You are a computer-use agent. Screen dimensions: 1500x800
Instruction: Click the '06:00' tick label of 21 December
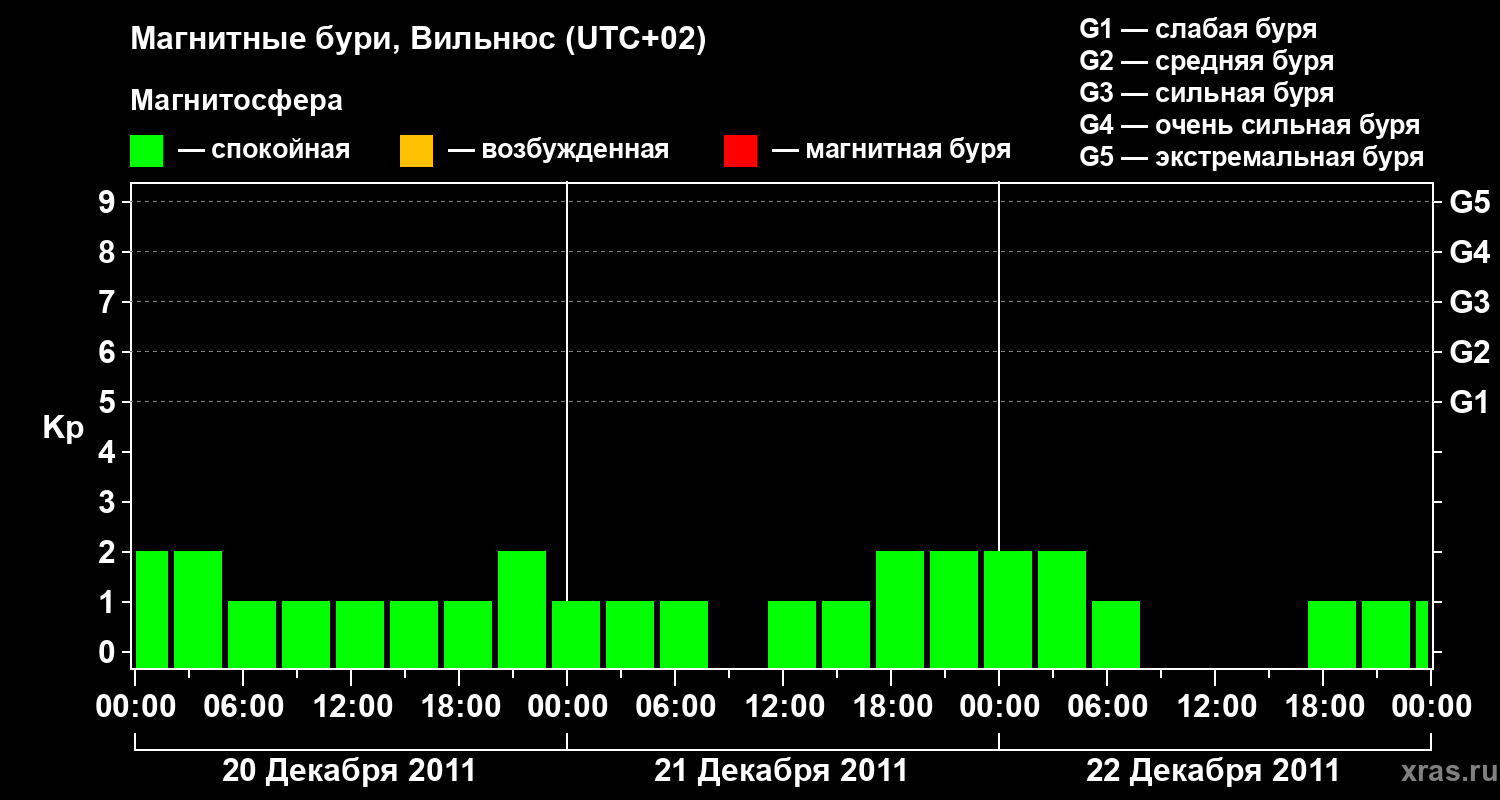click(675, 707)
